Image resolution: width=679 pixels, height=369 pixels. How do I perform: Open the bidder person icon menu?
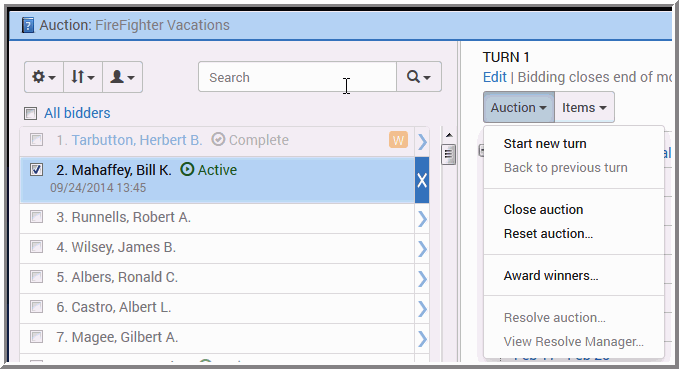(123, 77)
